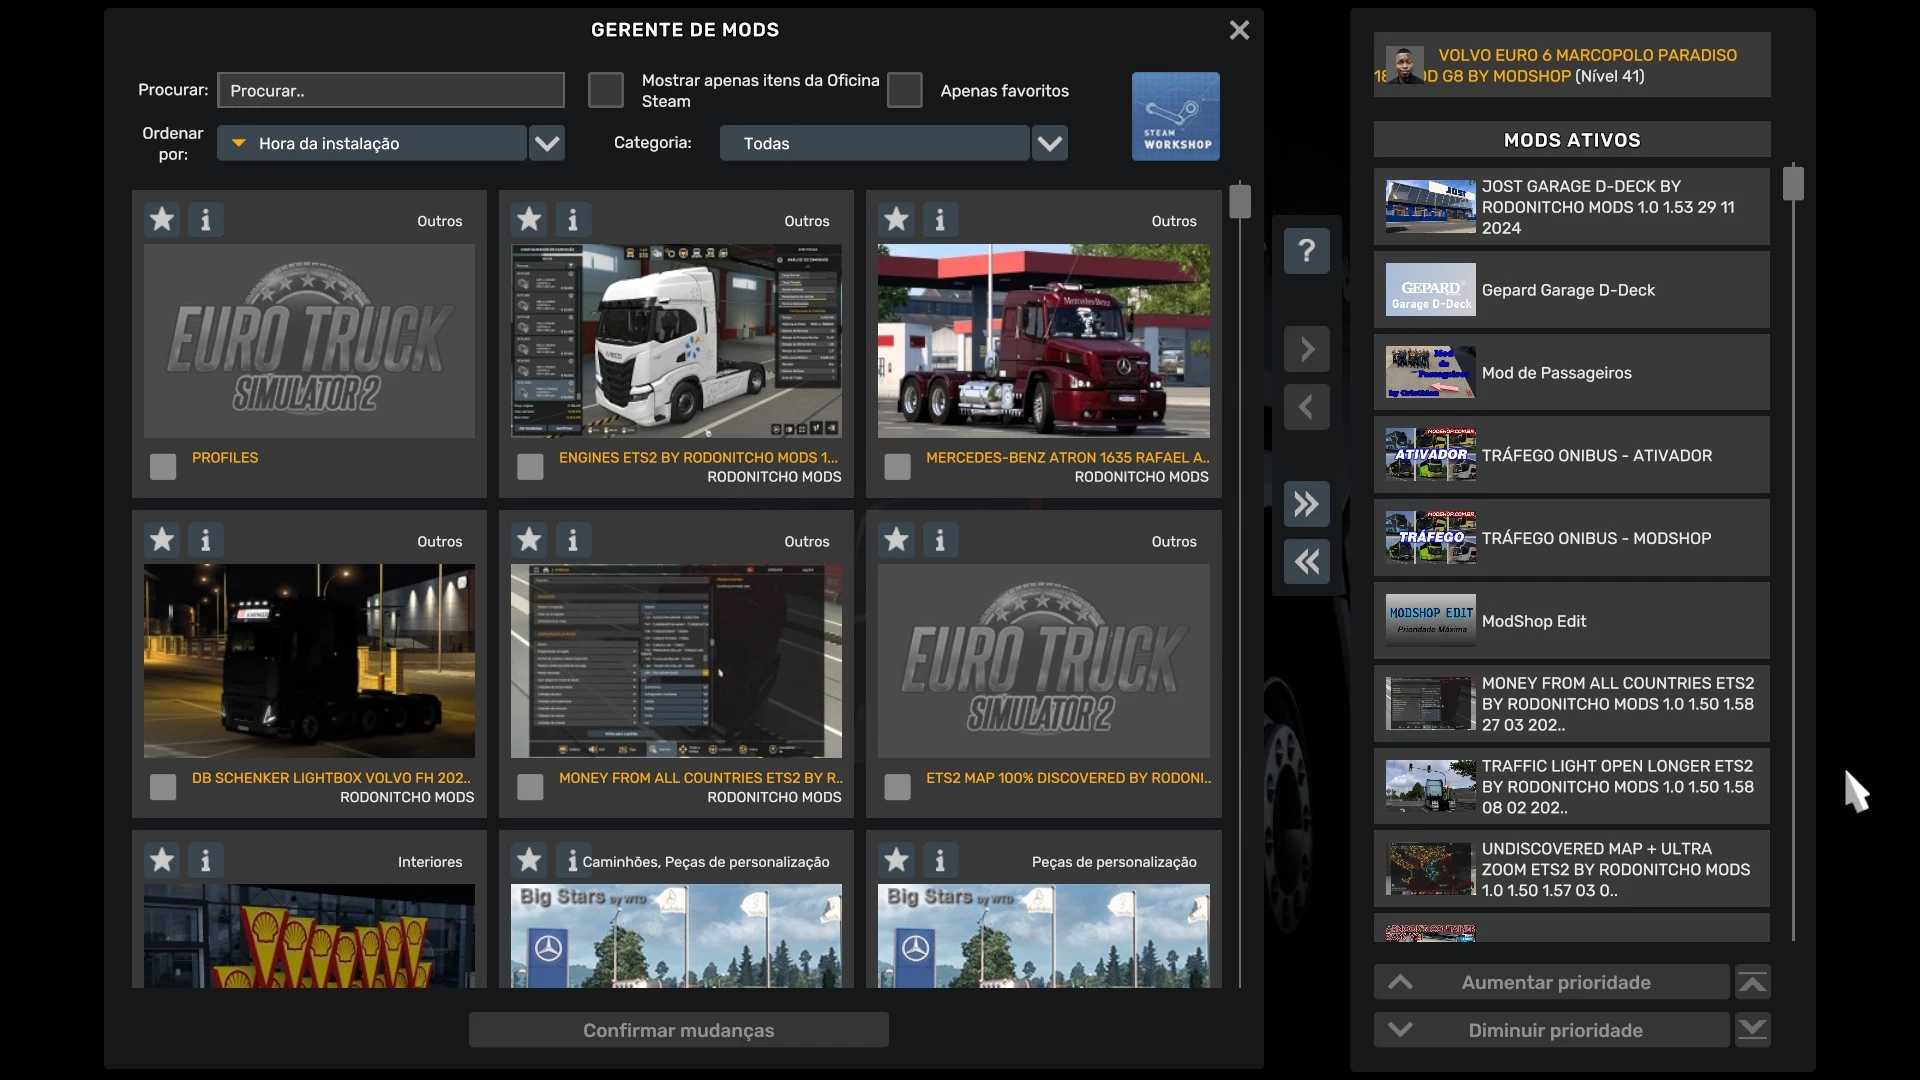The width and height of the screenshot is (1920, 1080).
Task: Toggle 'Apenas favoritos' checkbox
Action: pyautogui.click(x=904, y=90)
